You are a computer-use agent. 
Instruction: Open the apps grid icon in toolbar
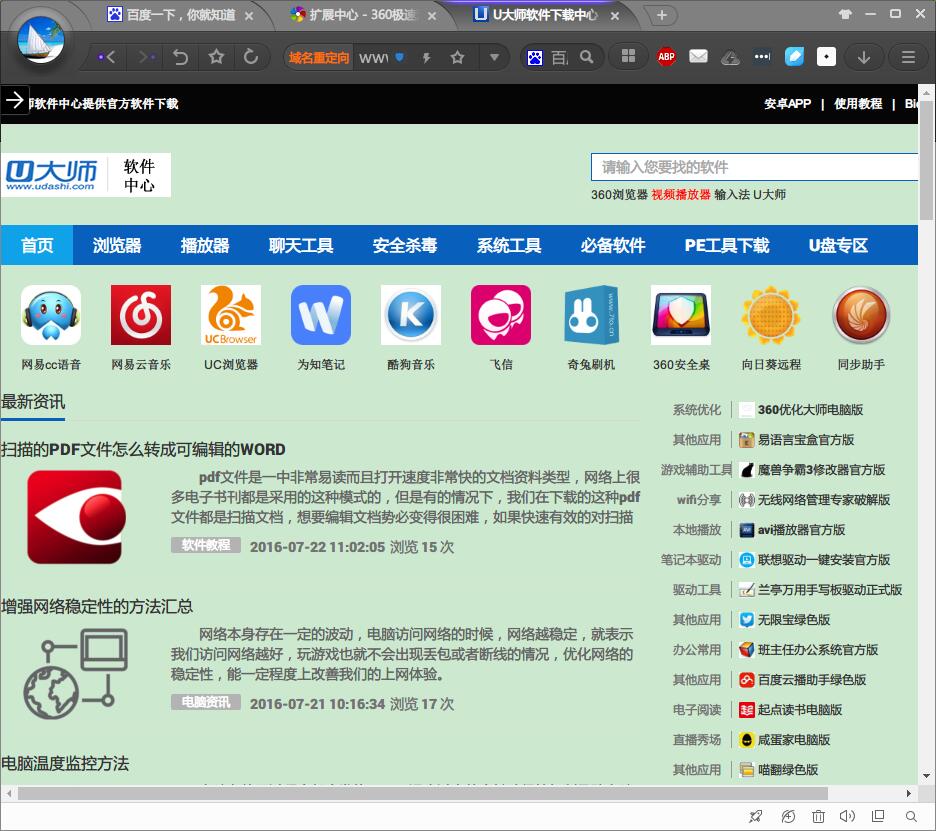coord(629,57)
